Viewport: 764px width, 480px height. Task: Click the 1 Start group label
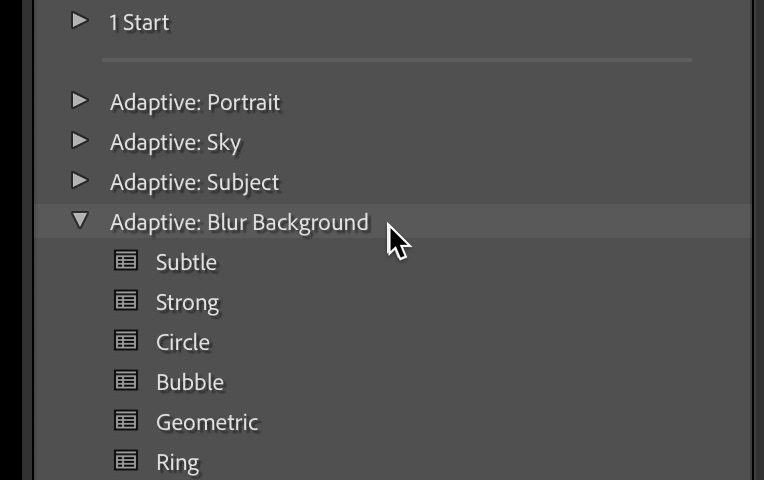click(139, 22)
